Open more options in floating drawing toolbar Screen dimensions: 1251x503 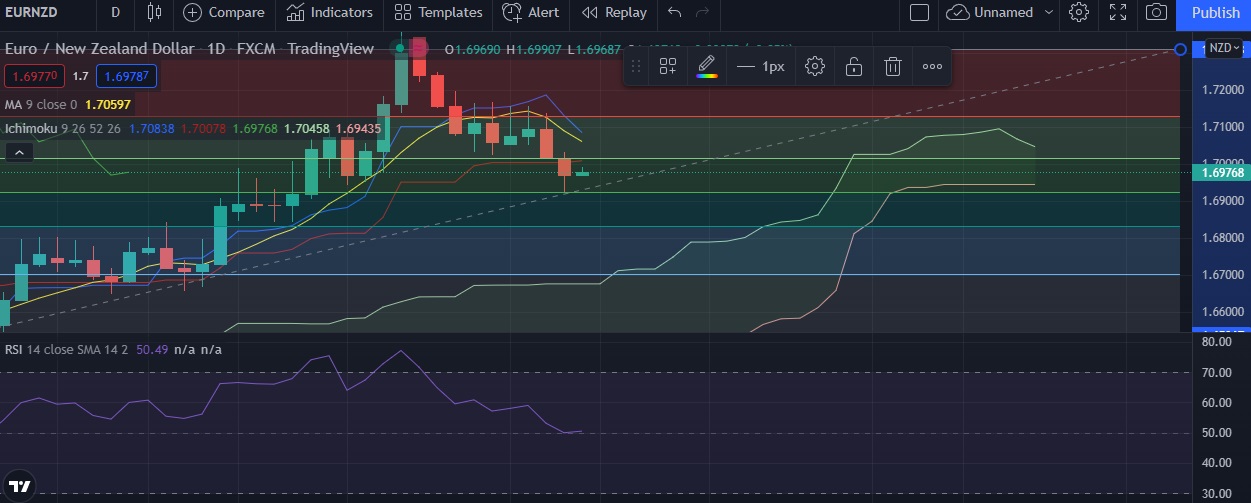(932, 67)
